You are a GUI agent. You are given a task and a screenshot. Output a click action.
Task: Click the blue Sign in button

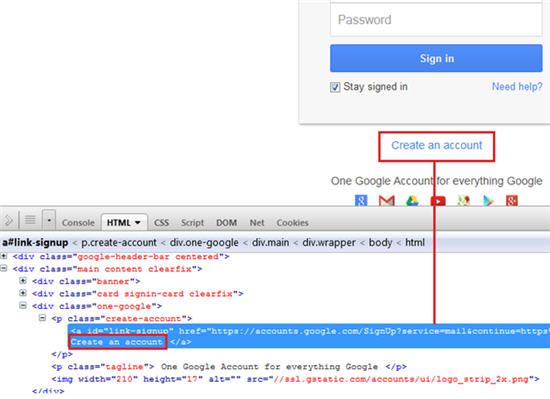click(436, 58)
